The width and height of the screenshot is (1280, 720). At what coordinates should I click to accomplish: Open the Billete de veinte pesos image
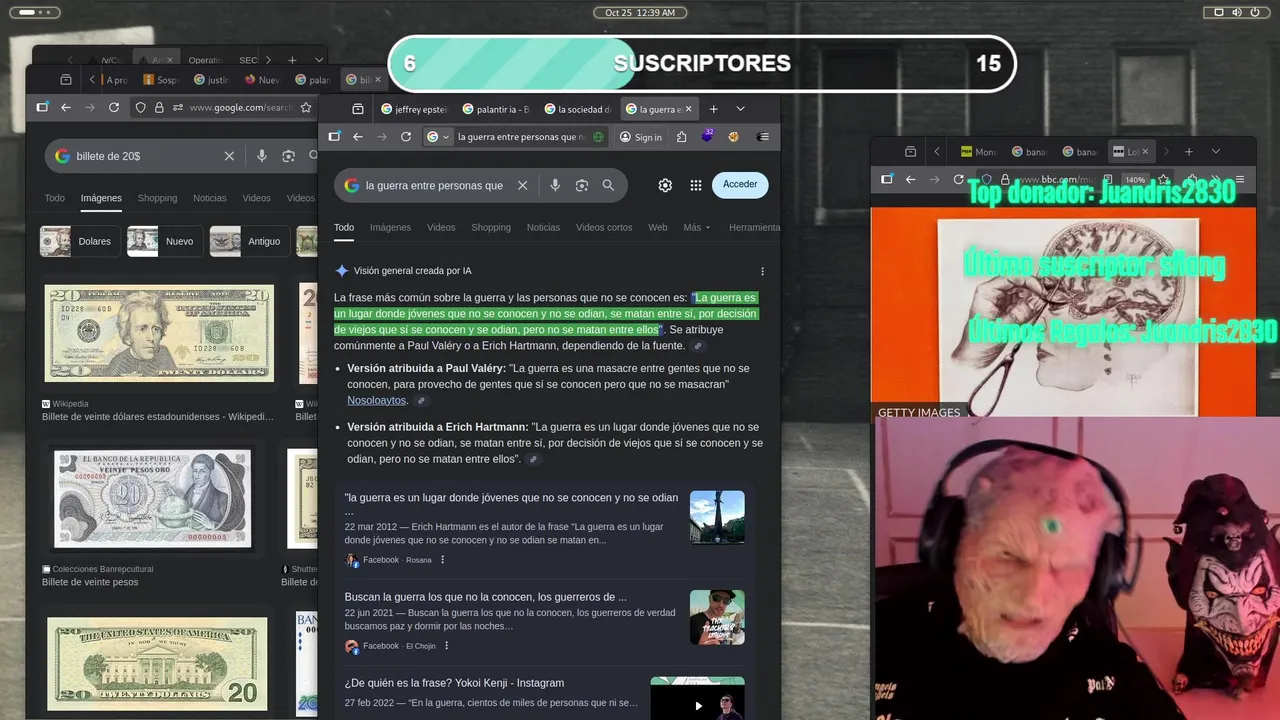click(x=152, y=498)
